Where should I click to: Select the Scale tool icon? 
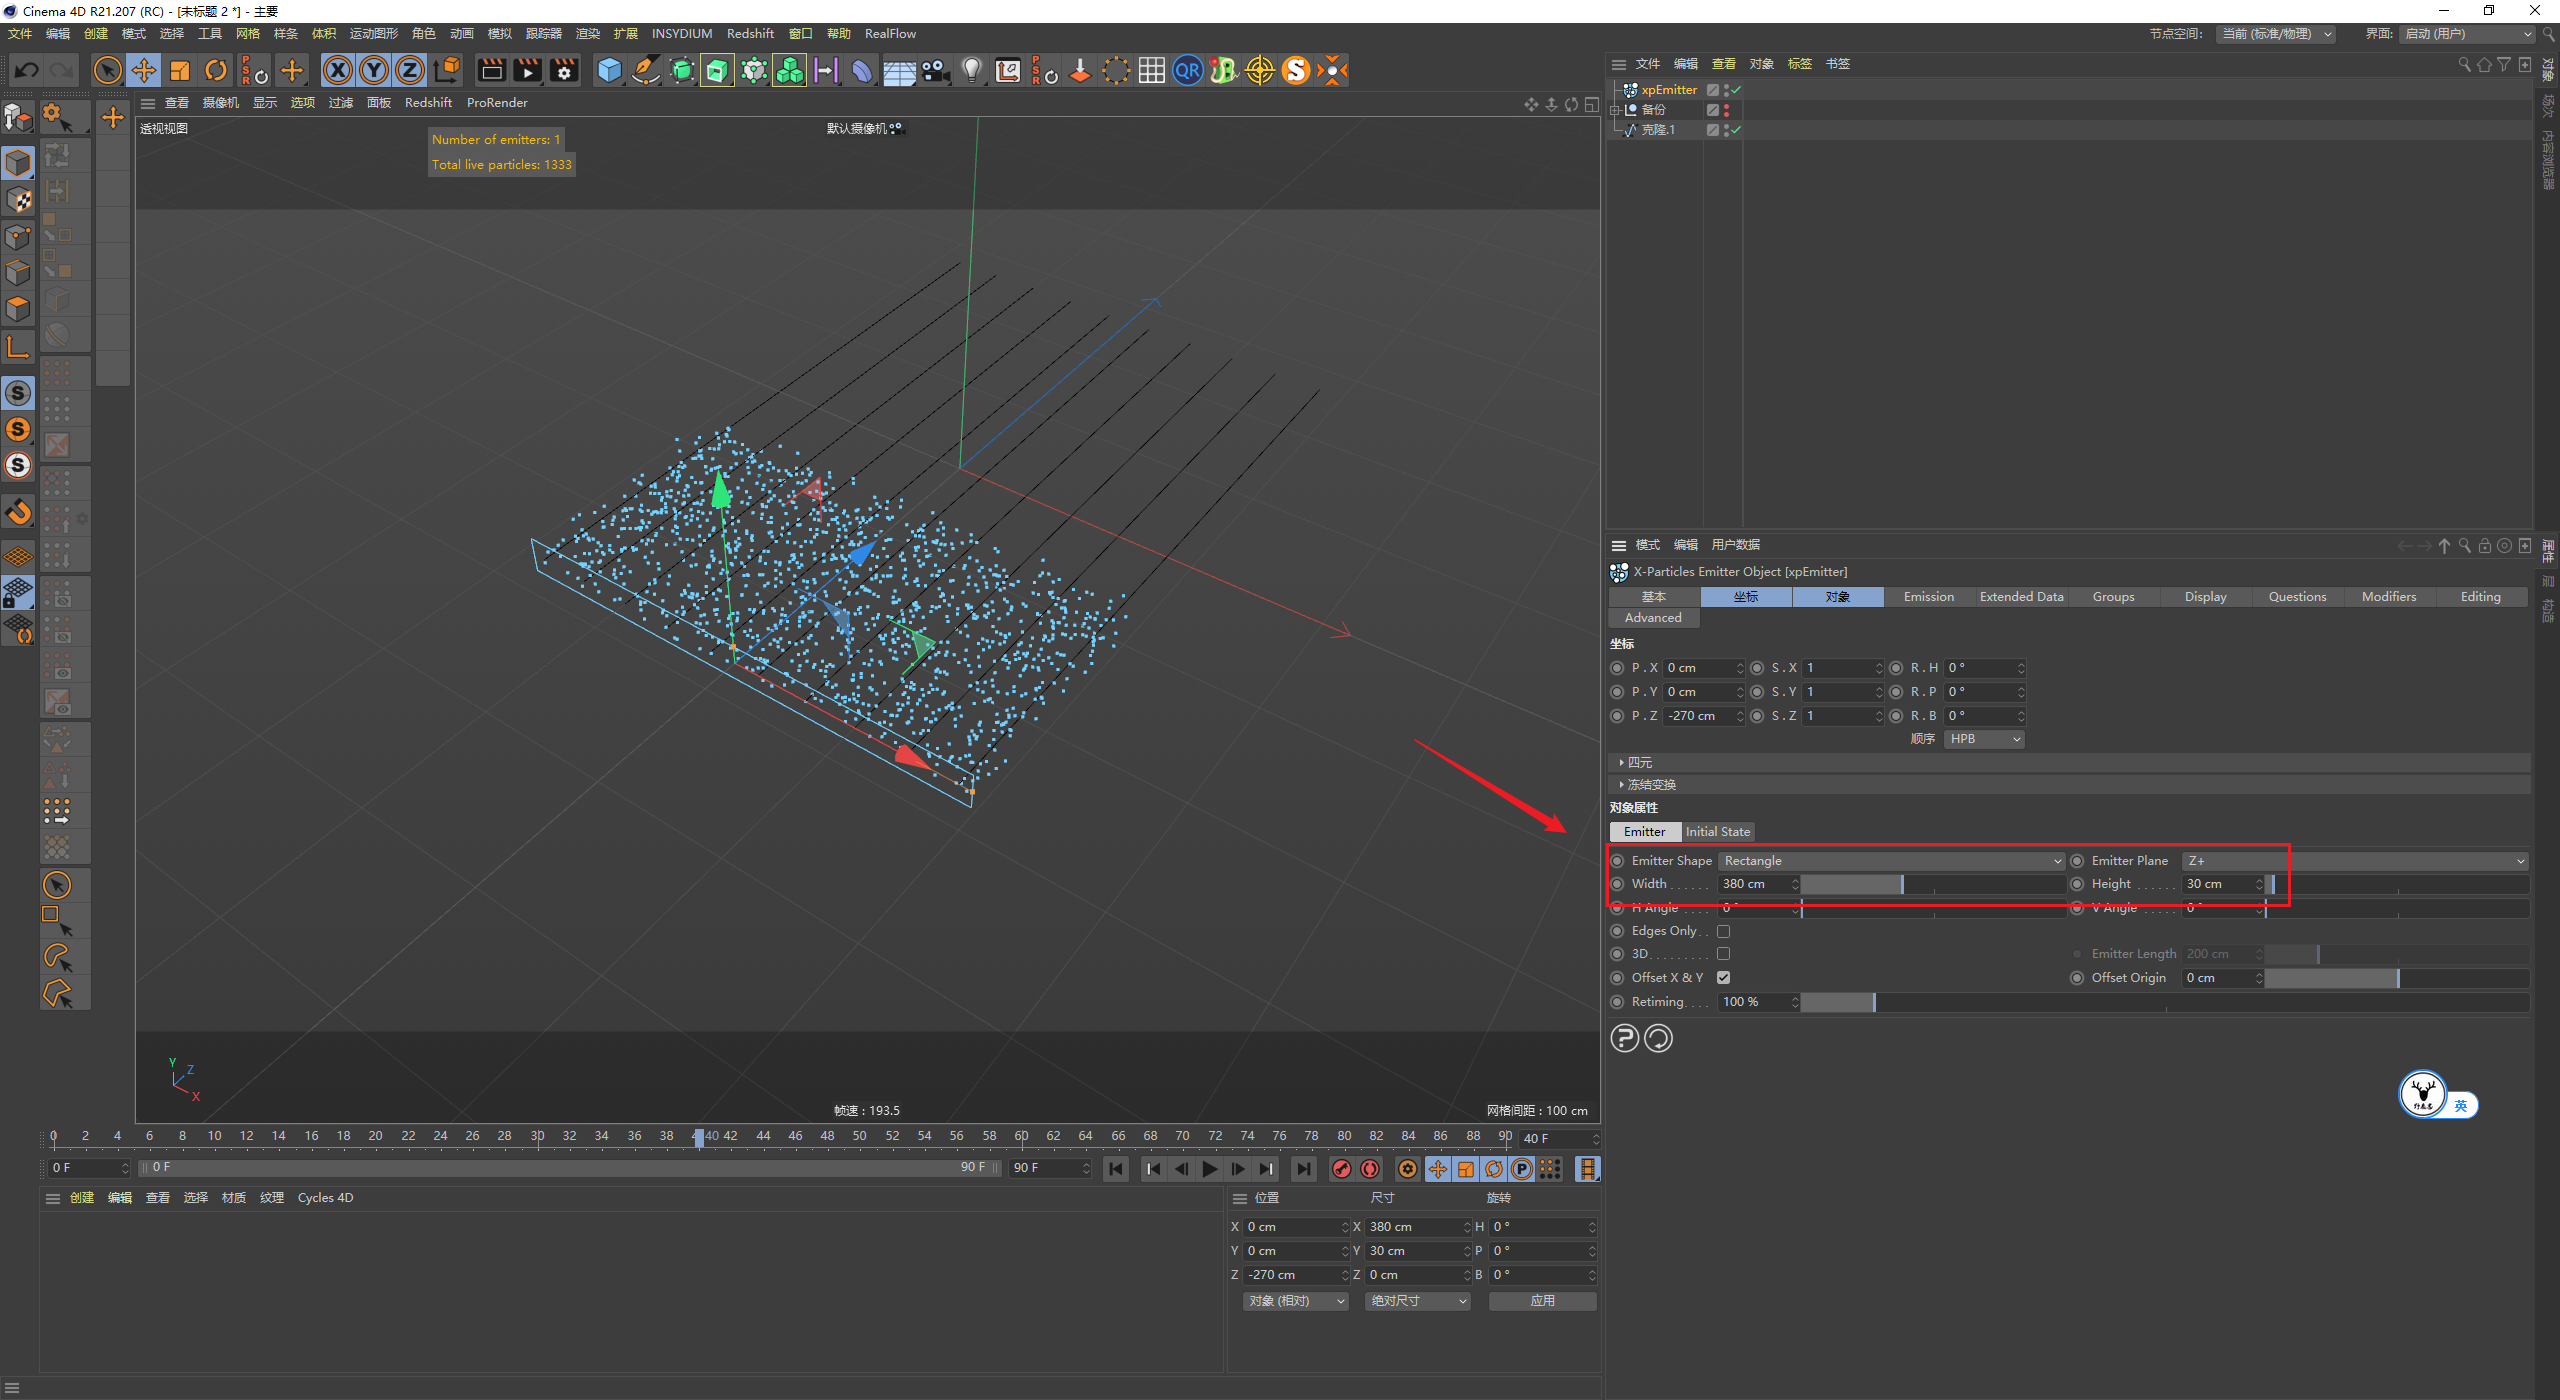point(180,70)
